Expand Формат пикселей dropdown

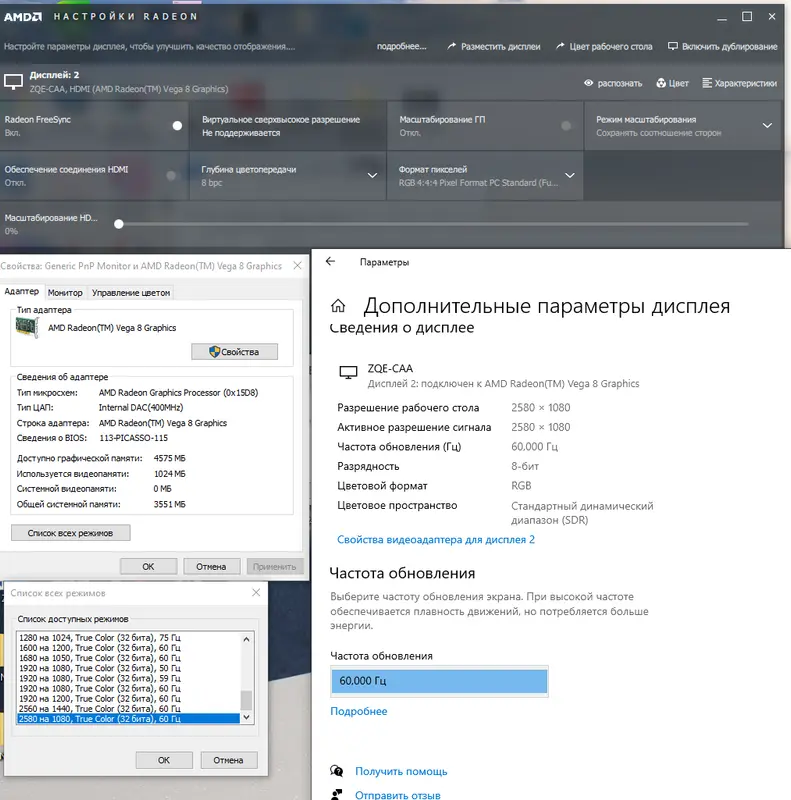click(570, 176)
